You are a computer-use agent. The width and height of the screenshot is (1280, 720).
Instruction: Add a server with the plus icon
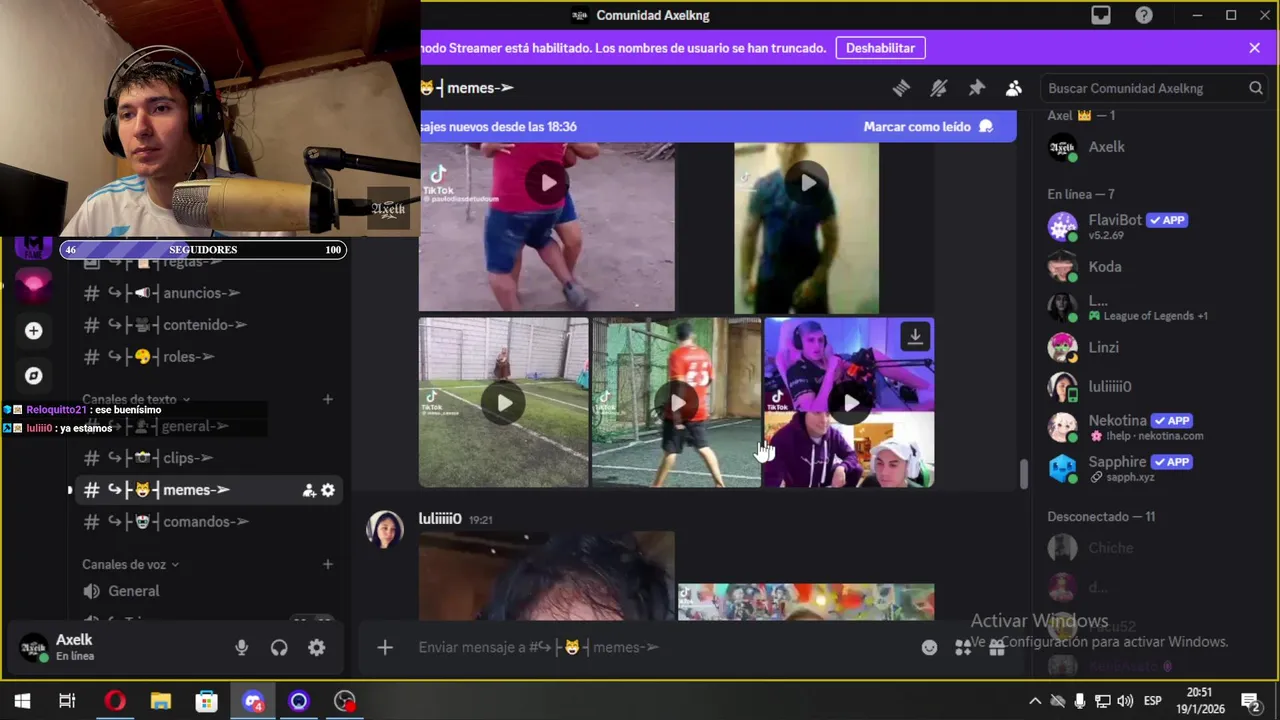[33, 331]
